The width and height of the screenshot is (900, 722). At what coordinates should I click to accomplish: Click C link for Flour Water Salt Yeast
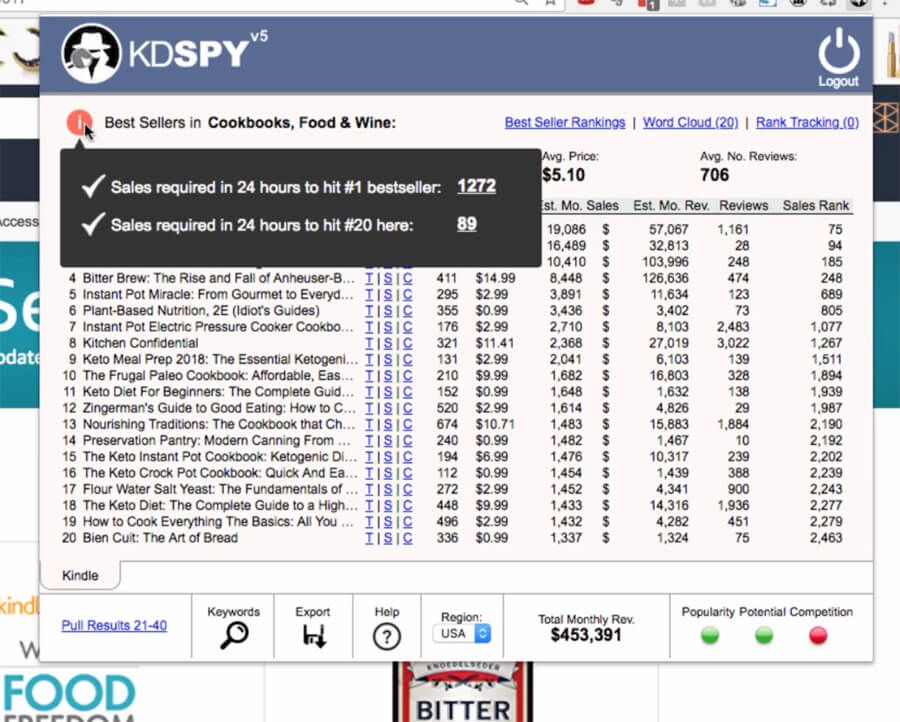coord(407,489)
